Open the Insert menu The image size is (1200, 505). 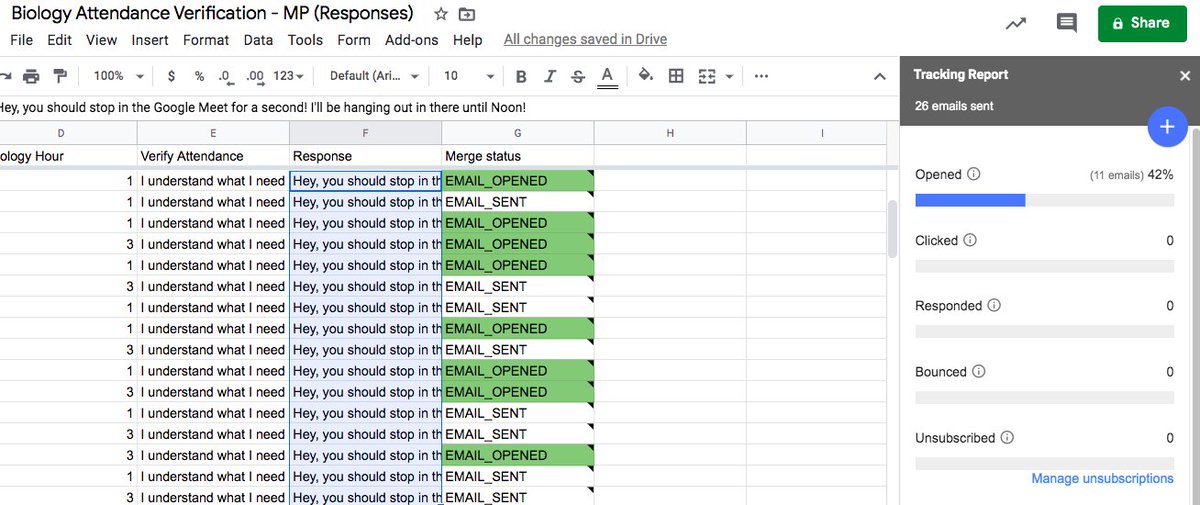coord(150,40)
